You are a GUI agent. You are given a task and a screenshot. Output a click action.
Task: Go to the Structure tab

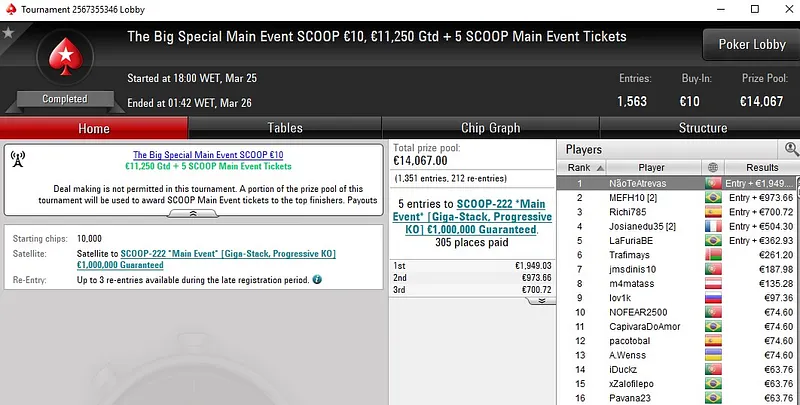pyautogui.click(x=702, y=128)
